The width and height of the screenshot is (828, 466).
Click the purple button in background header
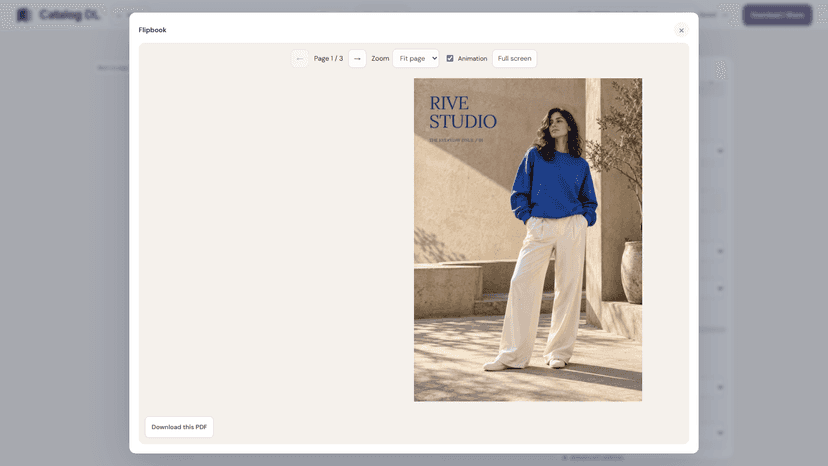tap(777, 15)
